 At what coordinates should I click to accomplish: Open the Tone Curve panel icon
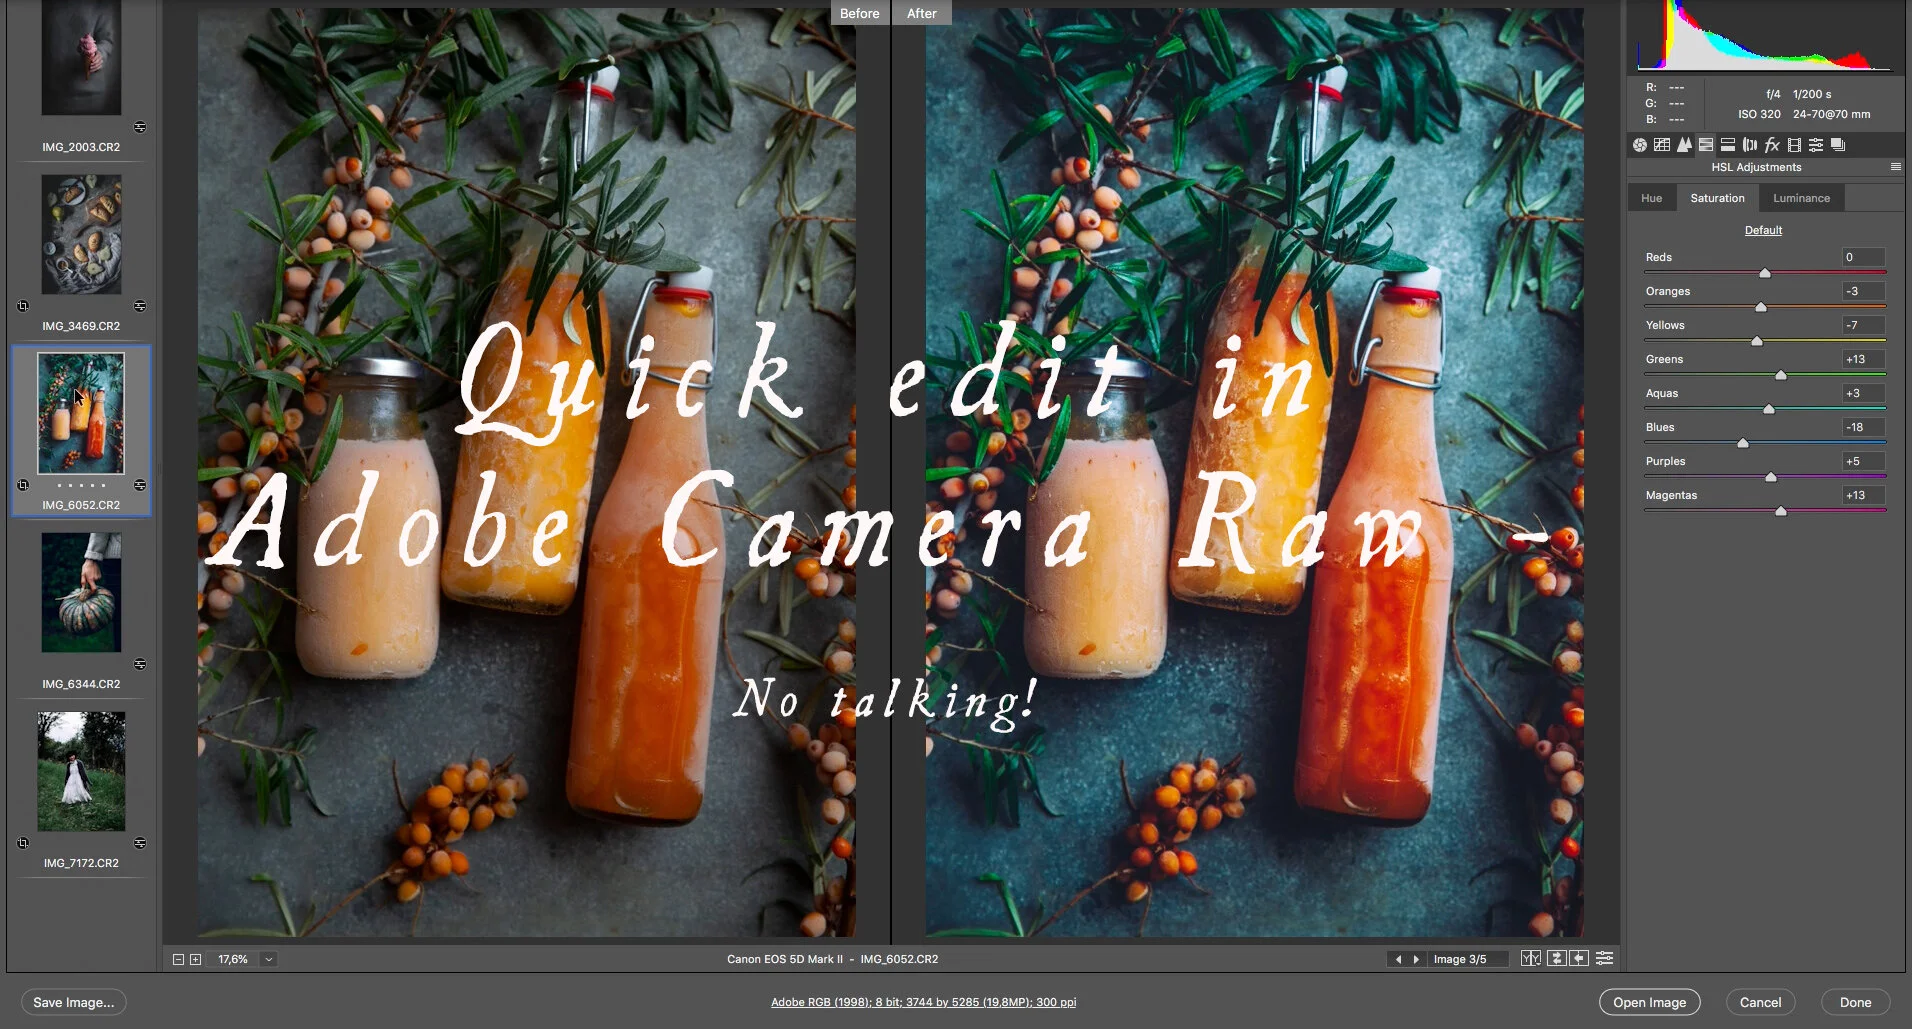[1662, 145]
